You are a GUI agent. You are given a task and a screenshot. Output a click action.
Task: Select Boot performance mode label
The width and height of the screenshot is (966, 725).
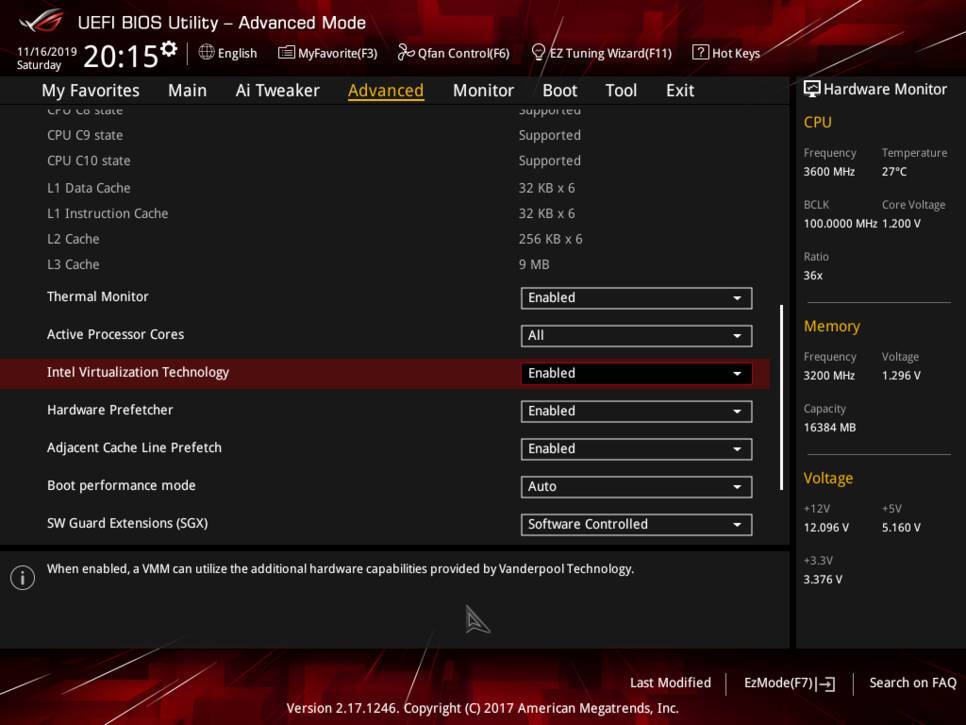point(121,485)
